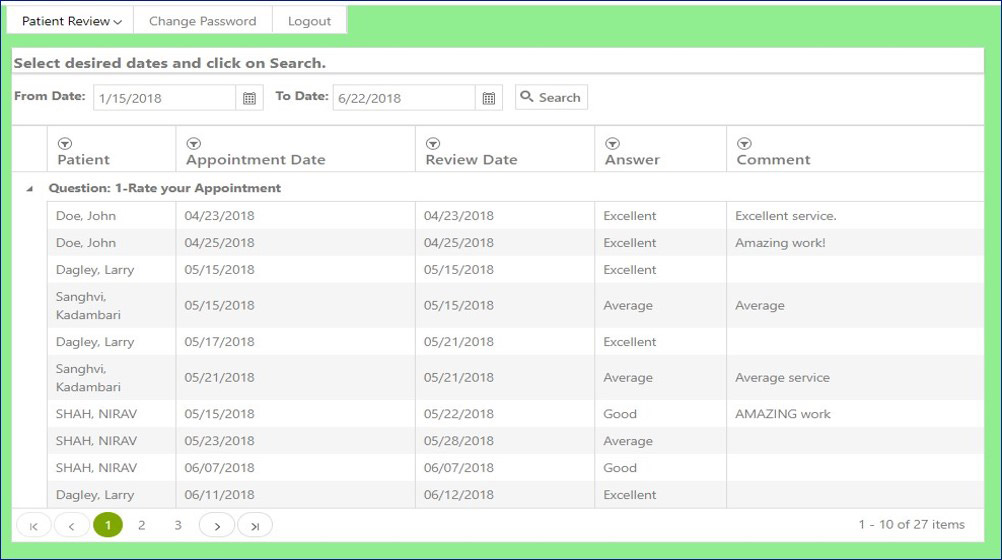Go to the last page arrow icon
Screen dimensions: 1002x560
(x=255, y=525)
